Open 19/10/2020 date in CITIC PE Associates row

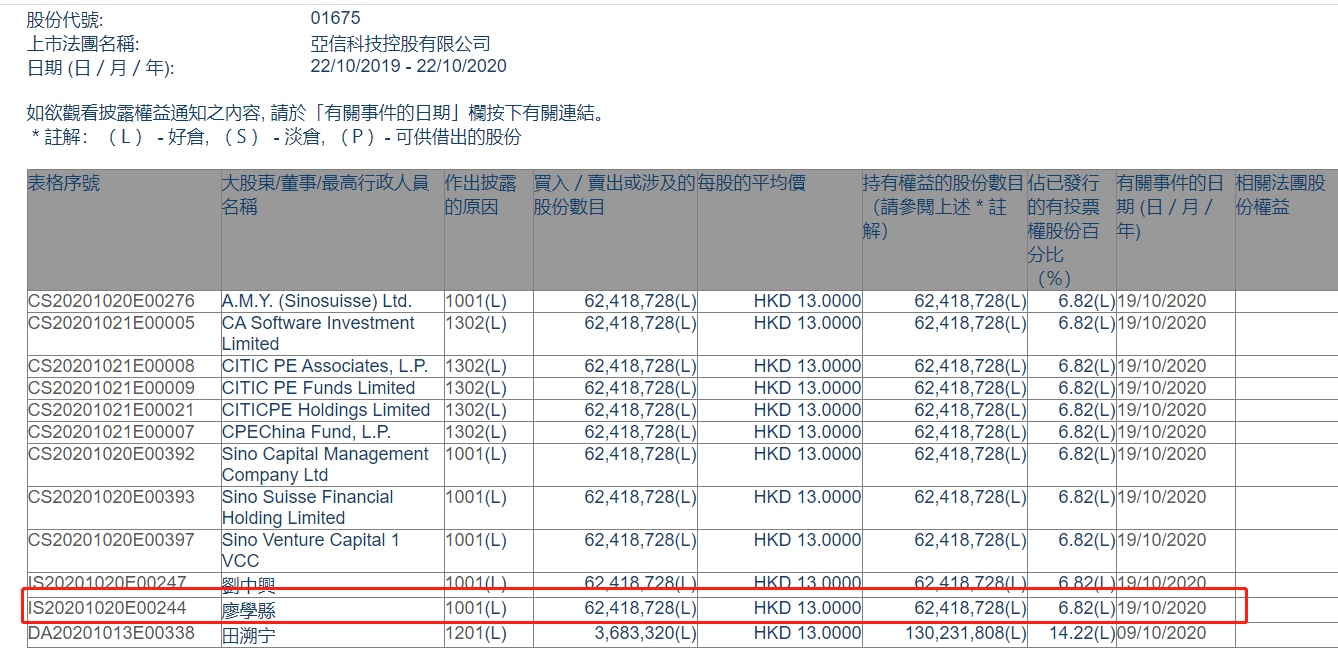[1162, 366]
